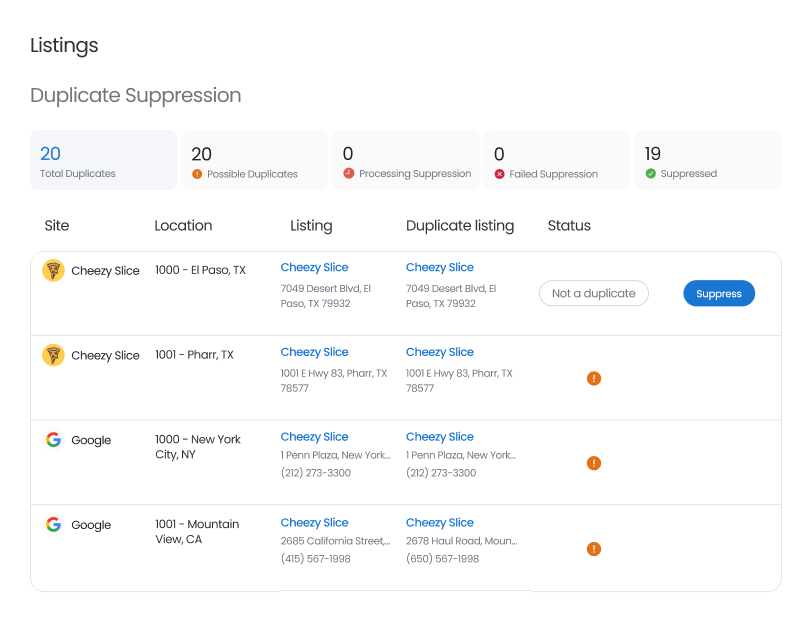This screenshot has width=812, height=623.
Task: Click the warning status icon on Mountain View row
Action: click(x=594, y=549)
